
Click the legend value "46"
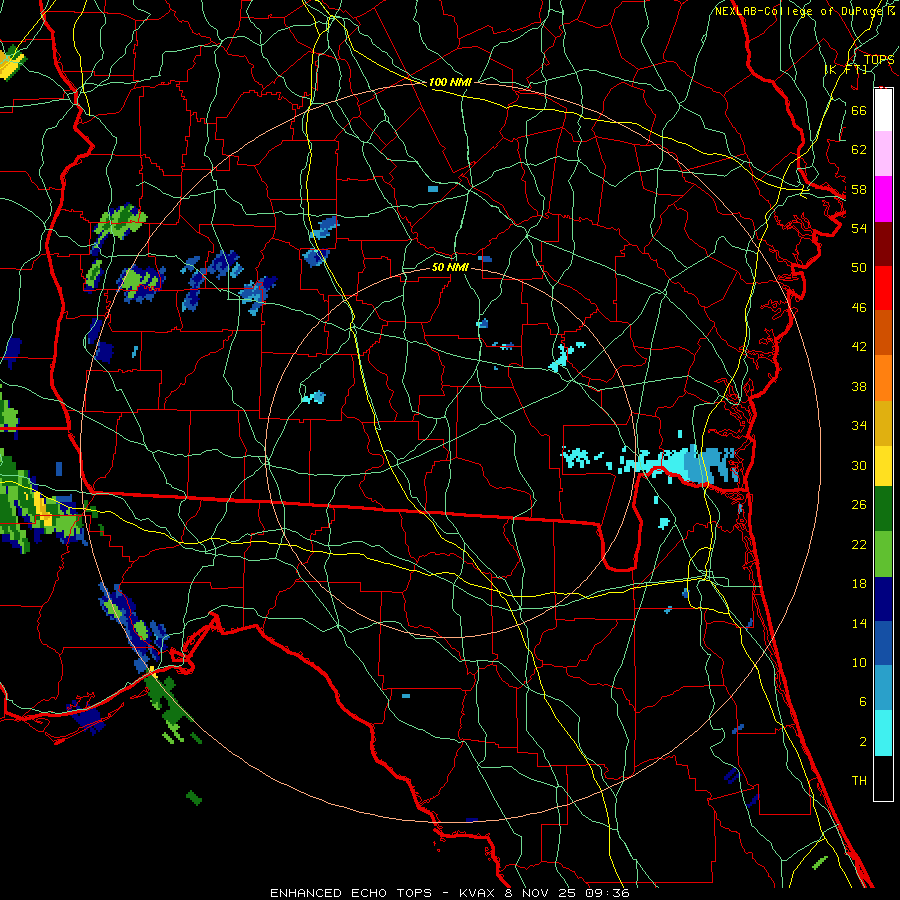(x=859, y=308)
